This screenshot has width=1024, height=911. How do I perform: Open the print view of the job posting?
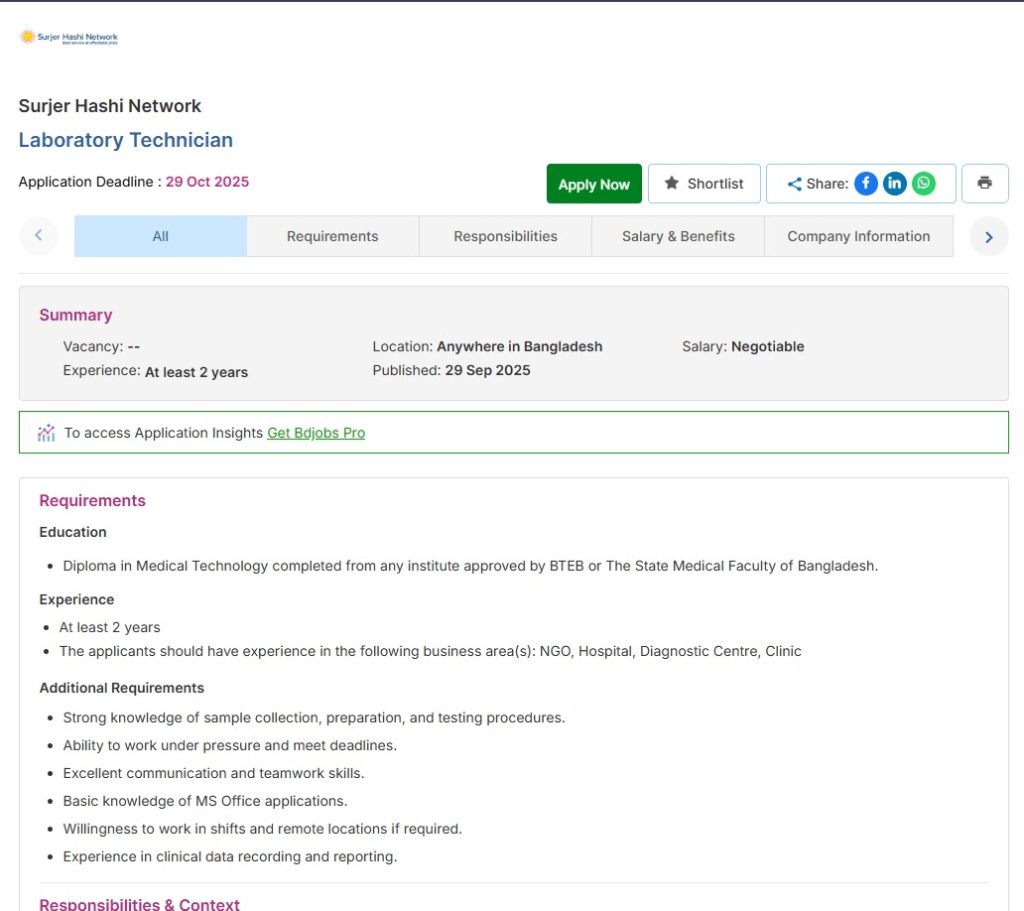click(x=984, y=183)
